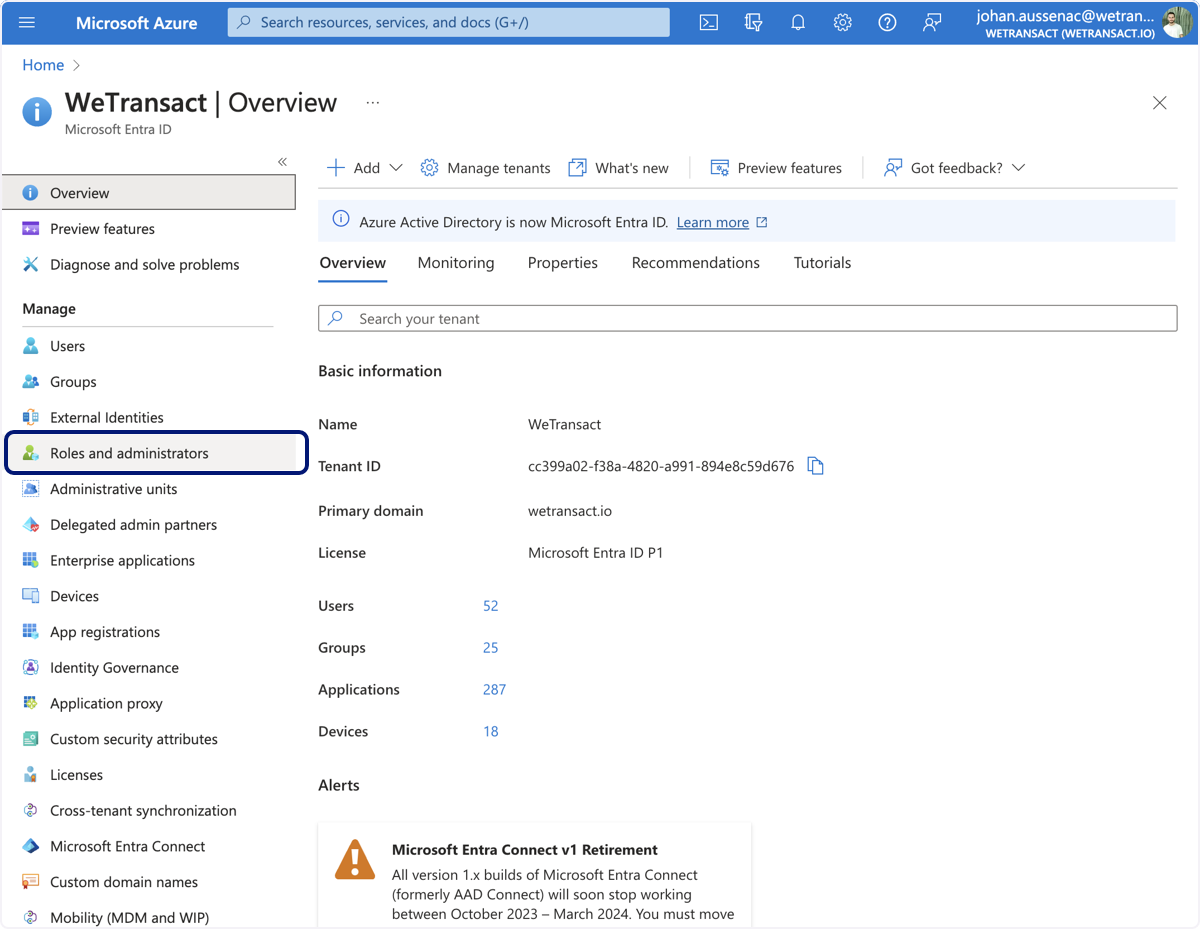This screenshot has height=929, width=1200.
Task: Click the Devices icon in sidebar
Action: (x=31, y=596)
